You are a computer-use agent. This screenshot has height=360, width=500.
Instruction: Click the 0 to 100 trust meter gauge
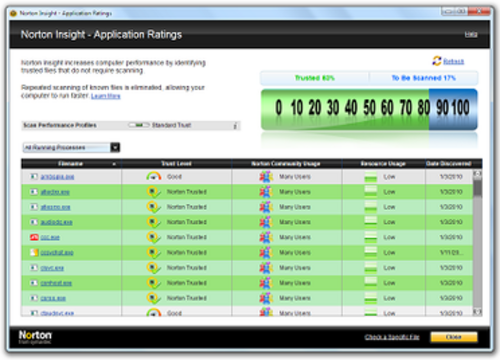coord(369,109)
